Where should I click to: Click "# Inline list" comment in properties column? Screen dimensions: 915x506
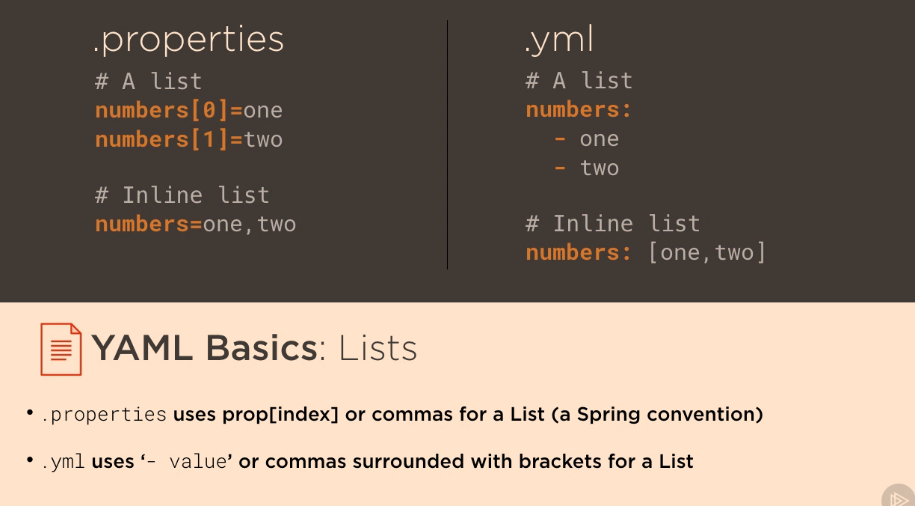(182, 195)
